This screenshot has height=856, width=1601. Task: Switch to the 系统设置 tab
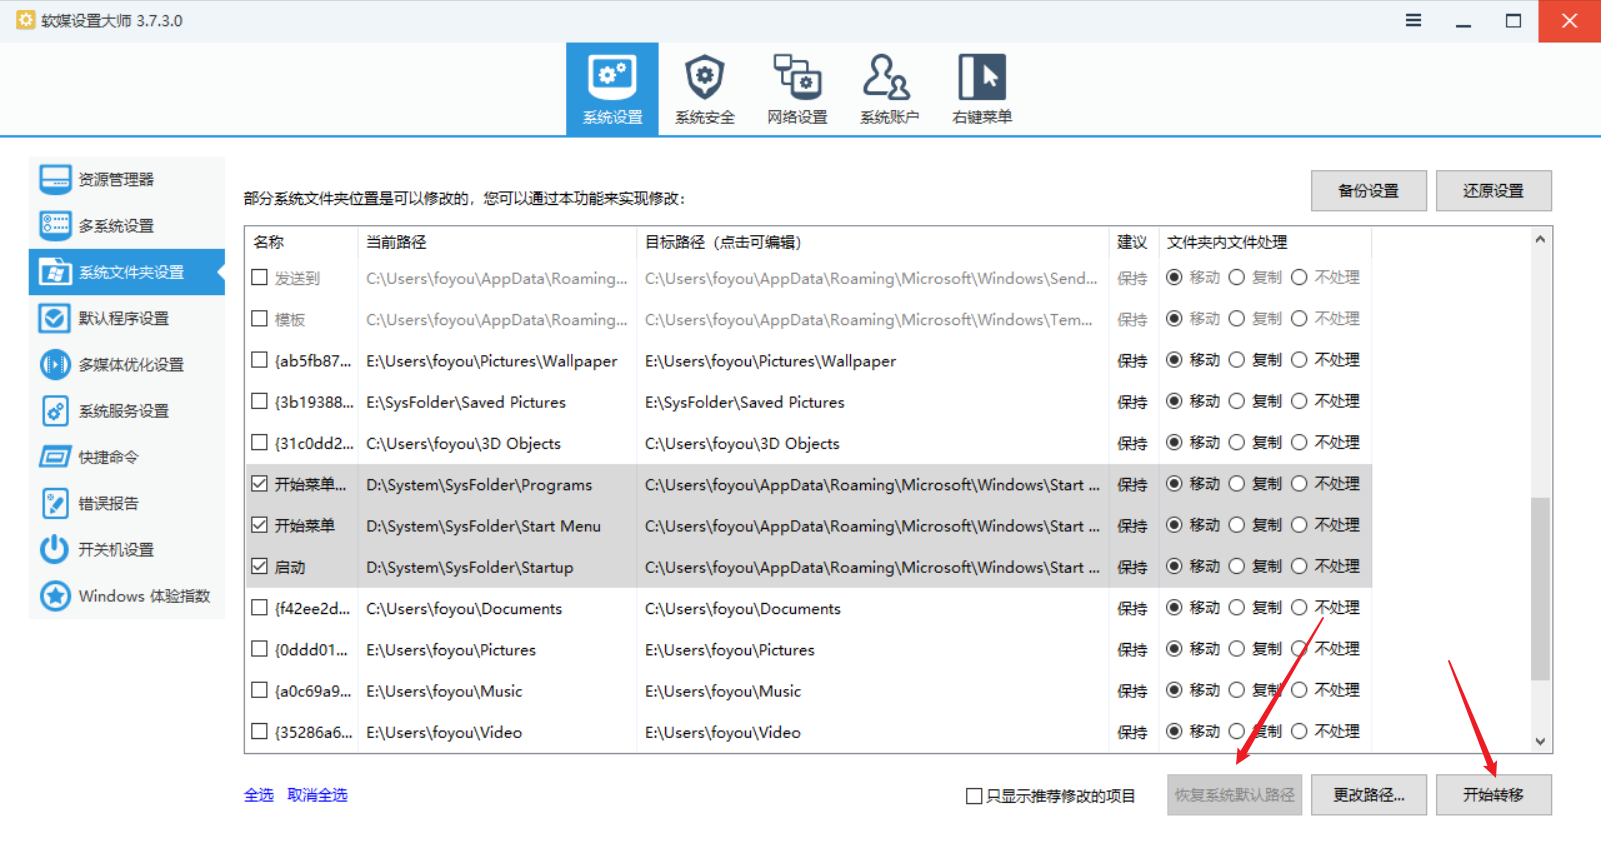coord(612,89)
